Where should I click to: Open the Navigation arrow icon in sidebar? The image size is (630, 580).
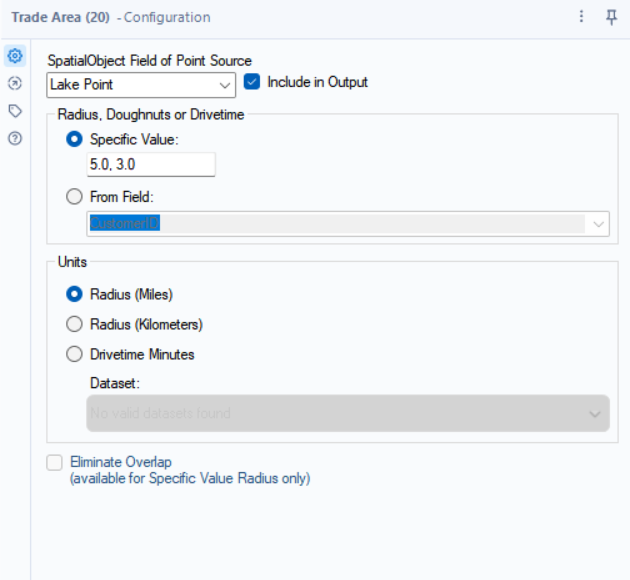pyautogui.click(x=15, y=84)
